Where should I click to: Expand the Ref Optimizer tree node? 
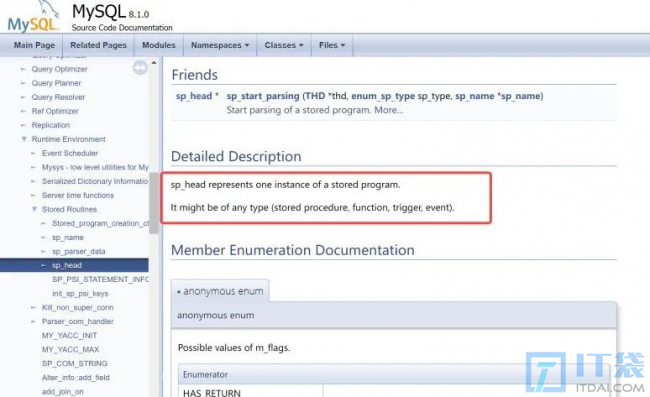(24, 111)
